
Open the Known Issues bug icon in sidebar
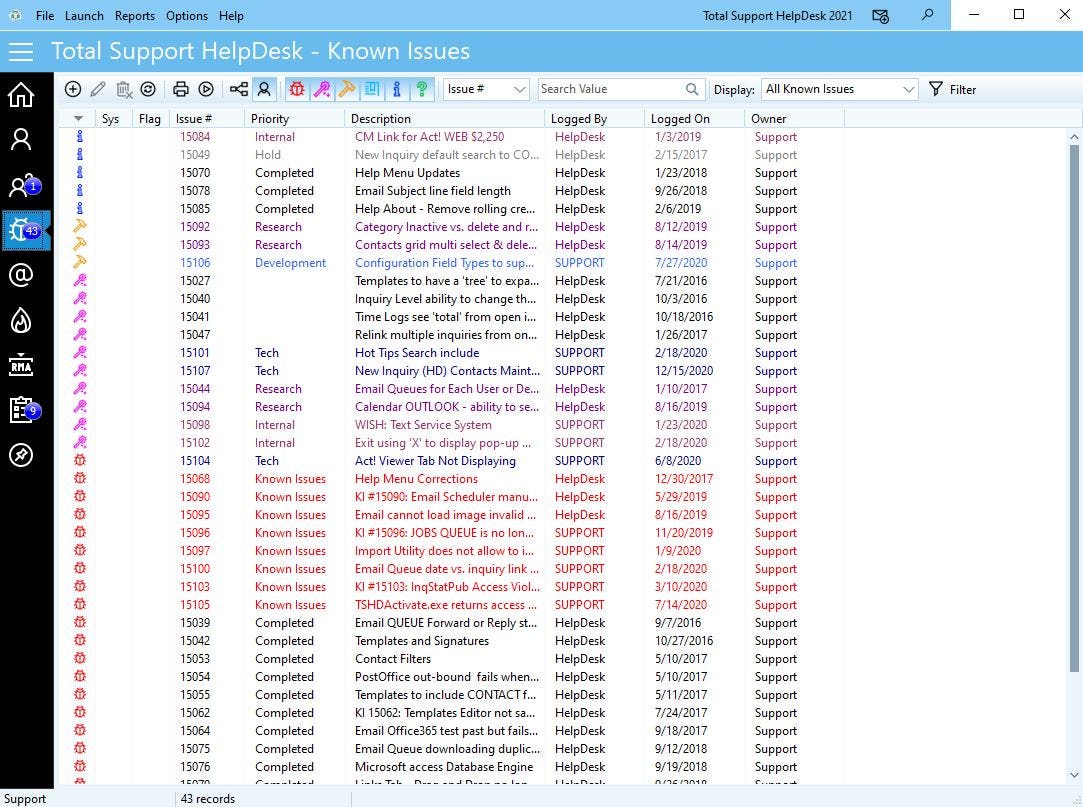tap(22, 229)
